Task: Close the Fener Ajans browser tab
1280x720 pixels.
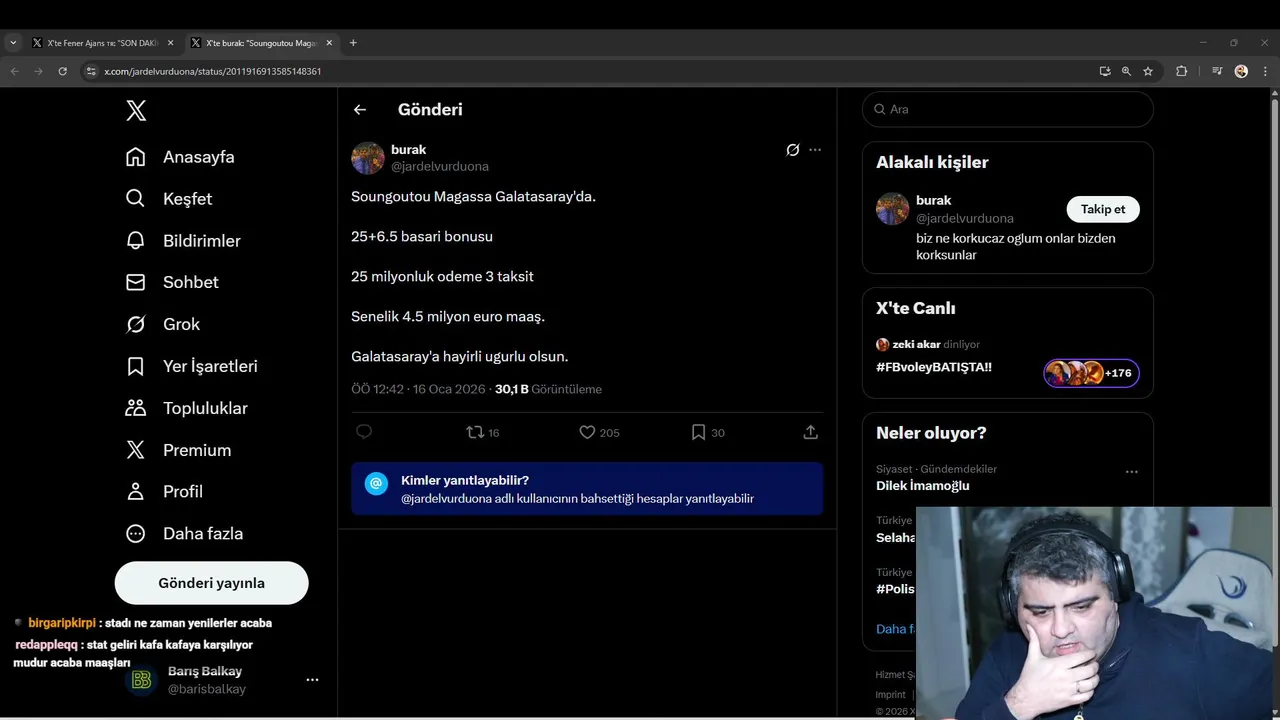Action: (x=170, y=43)
